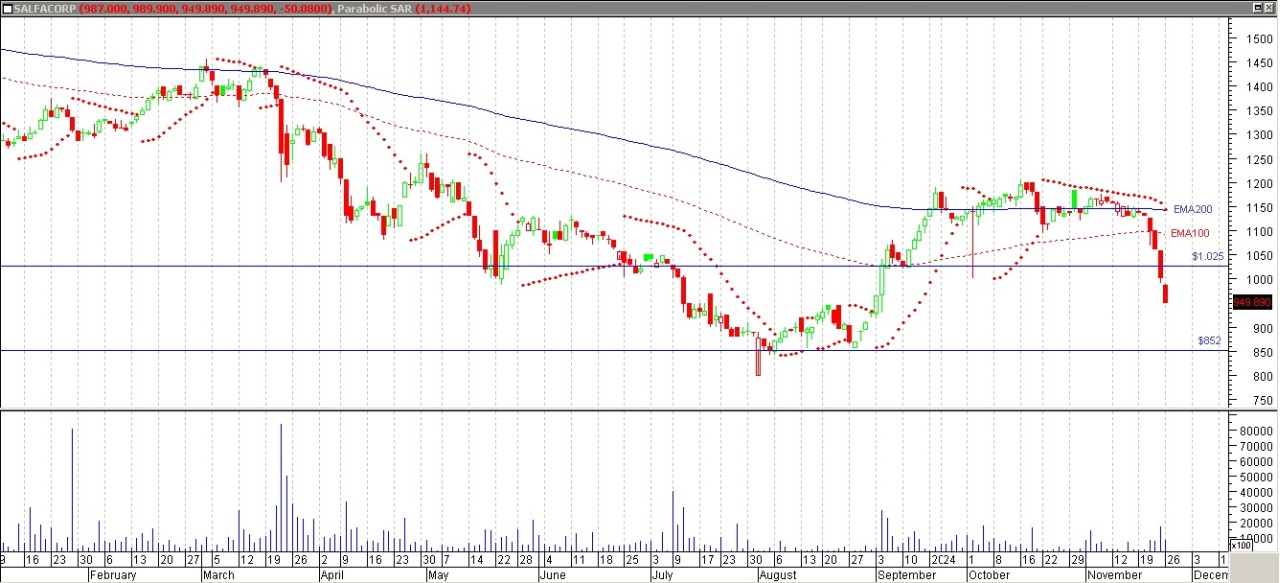Click the 20000 value on volume axis

click(x=1256, y=524)
